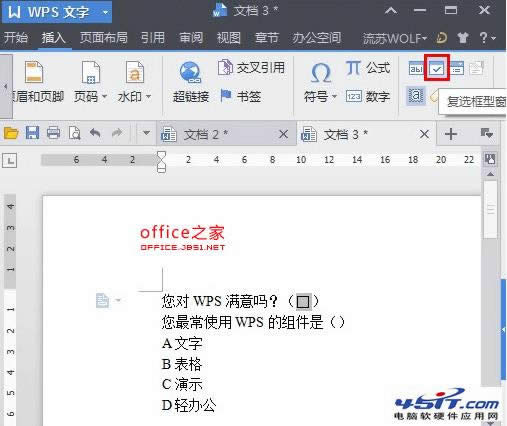
Task: Click the vertical scrollbar up arrow
Action: (x=490, y=174)
